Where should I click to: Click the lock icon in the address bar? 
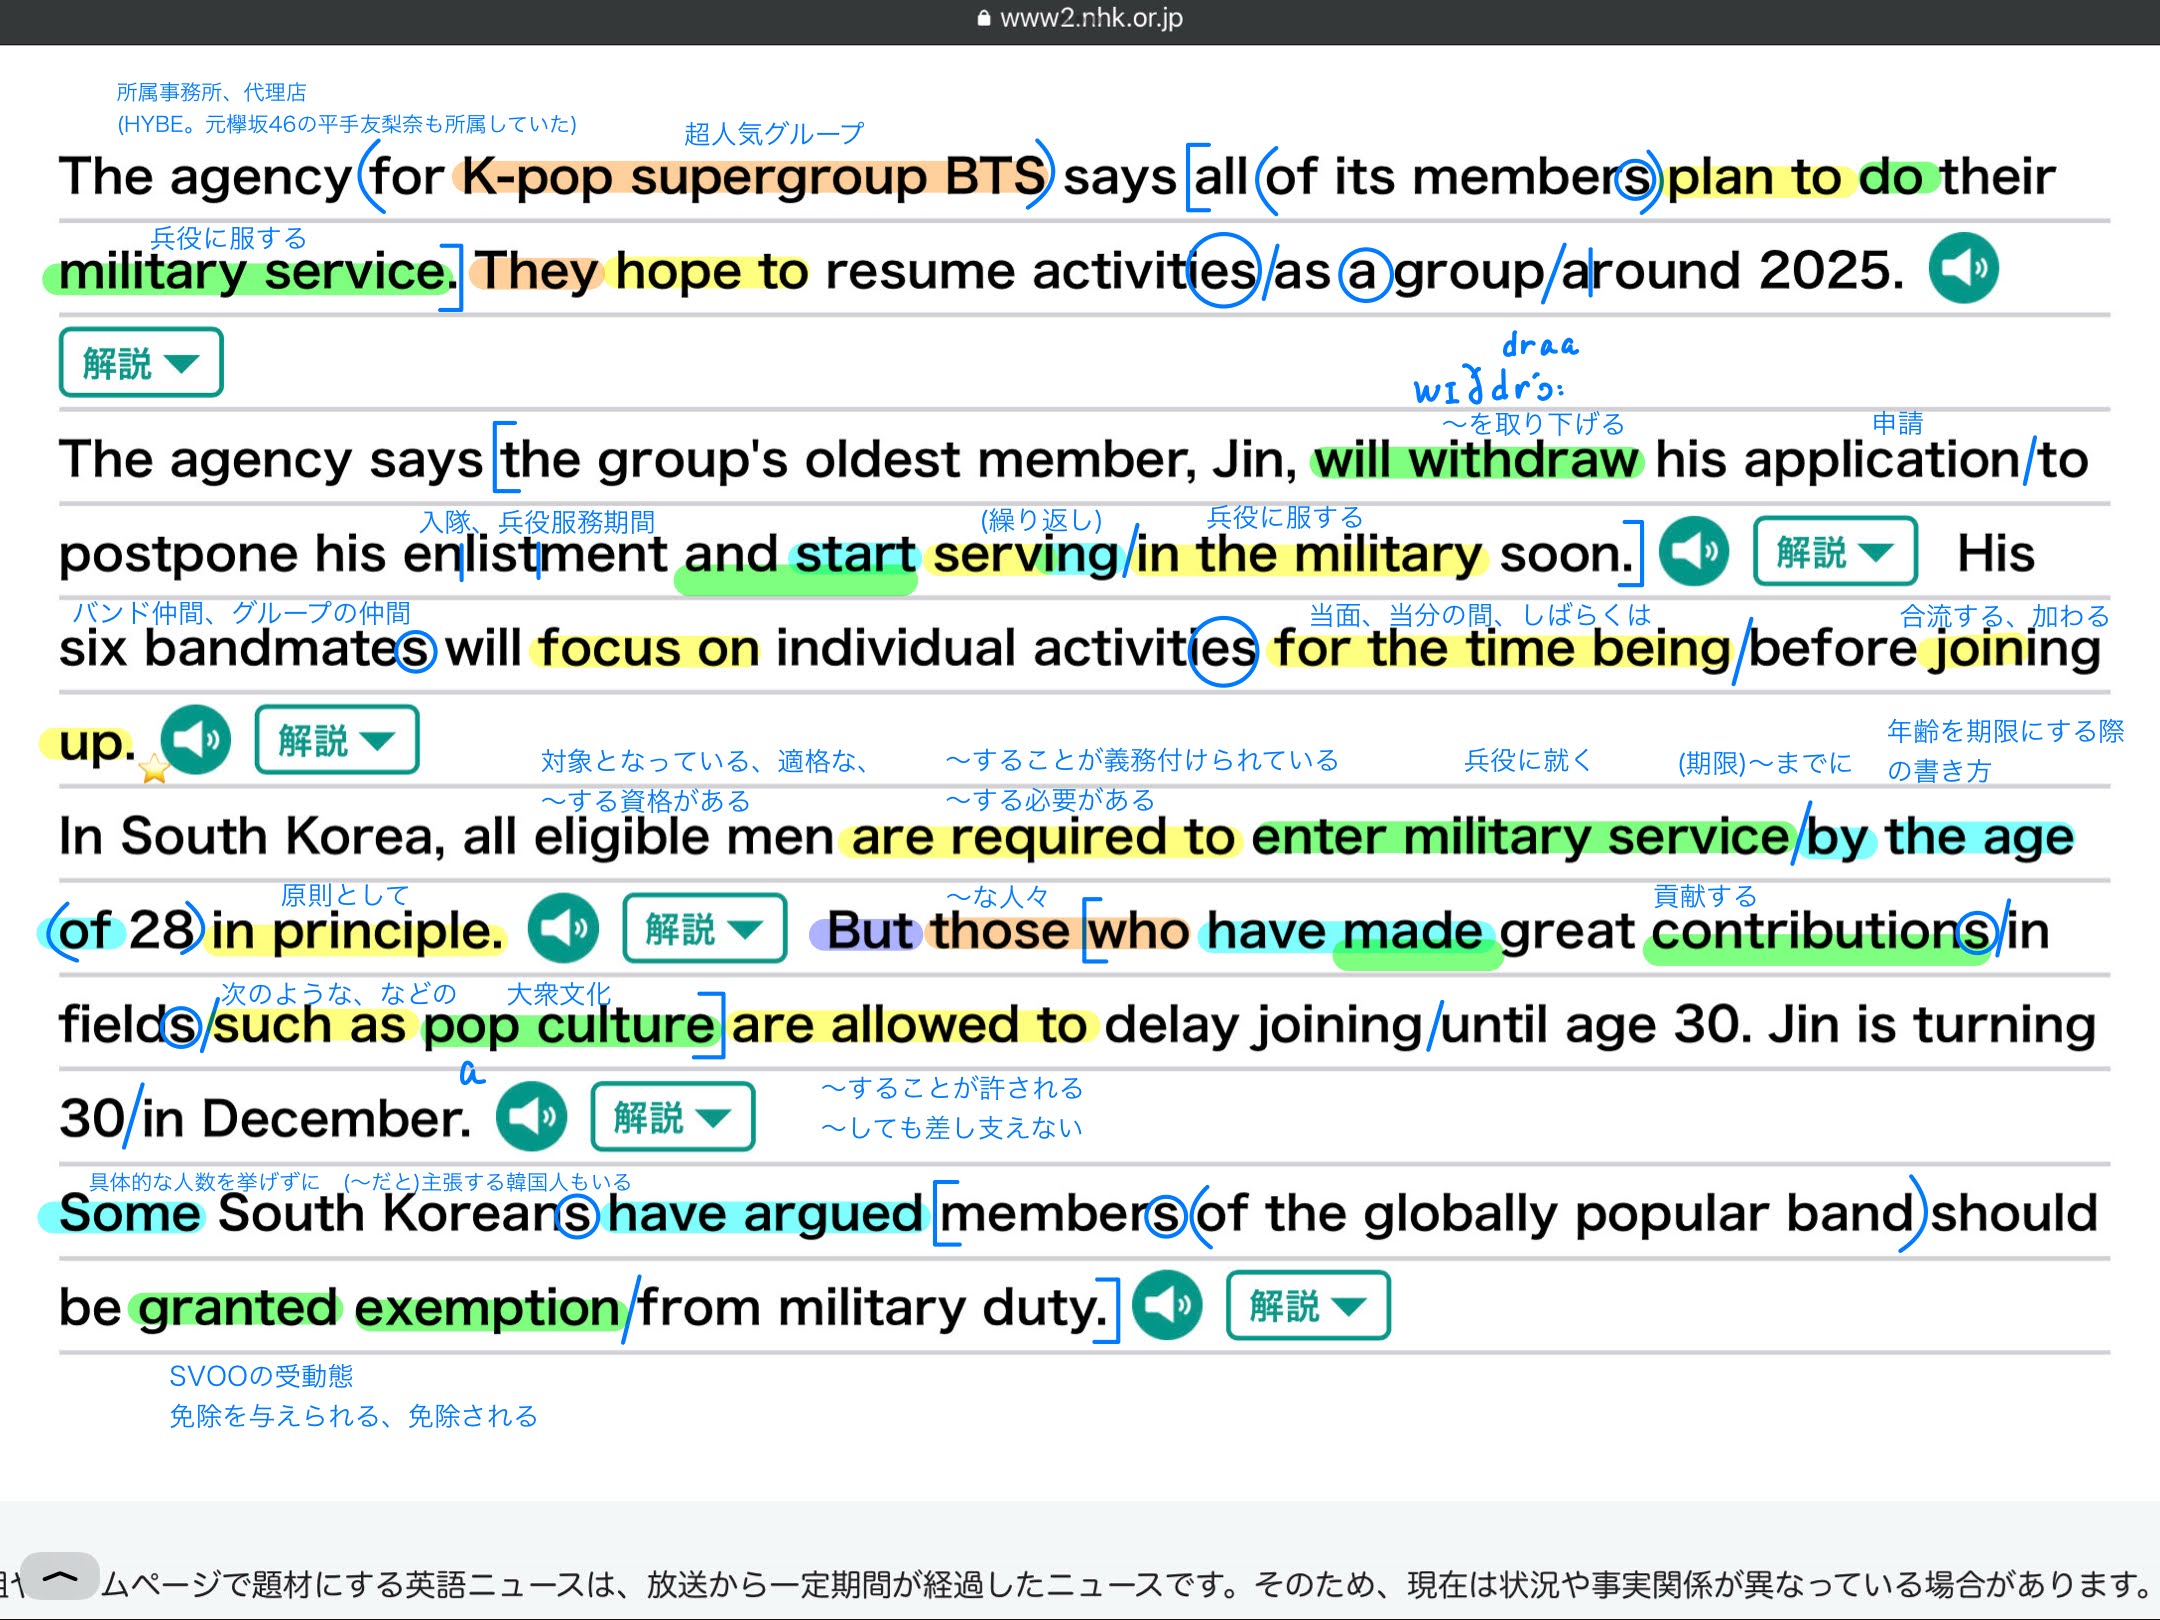[x=984, y=18]
